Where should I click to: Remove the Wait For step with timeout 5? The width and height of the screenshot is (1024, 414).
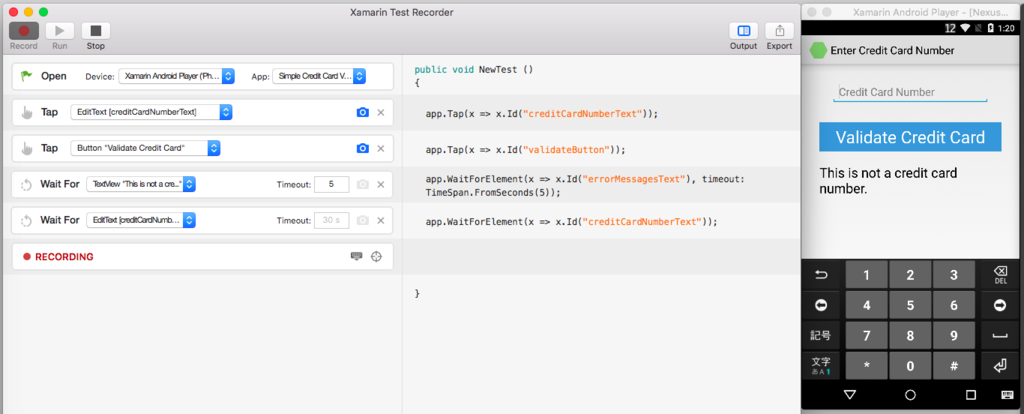coord(381,184)
